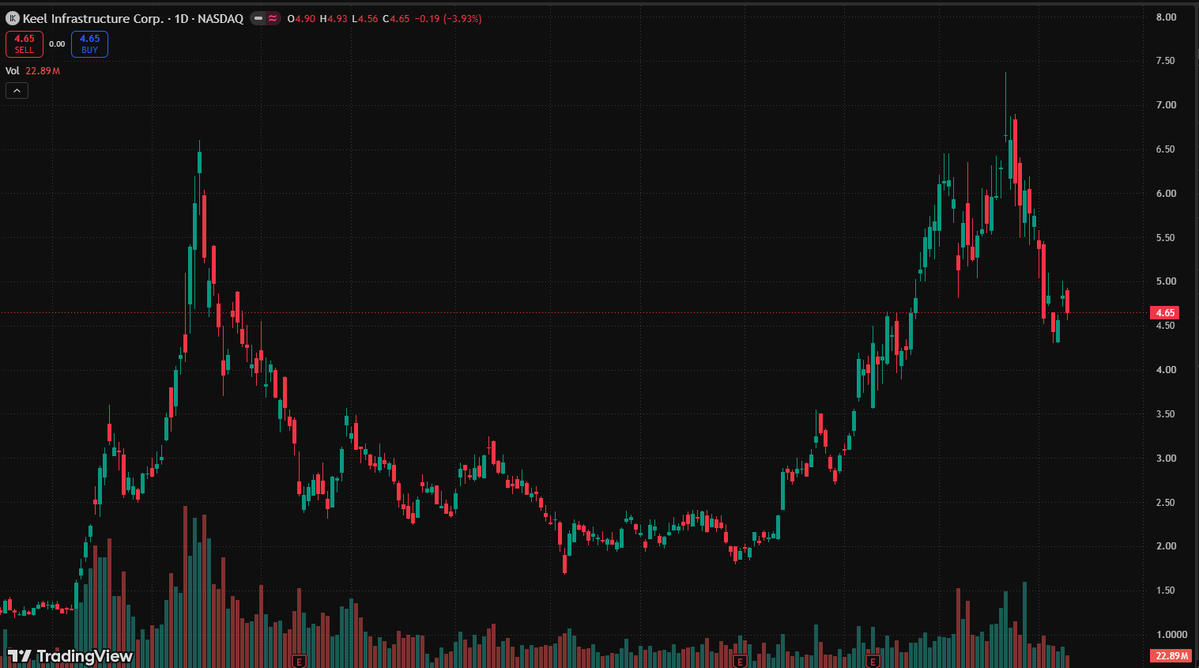This screenshot has height=668, width=1199.
Task: Click the 2.50 price axis label
Action: tap(1166, 502)
